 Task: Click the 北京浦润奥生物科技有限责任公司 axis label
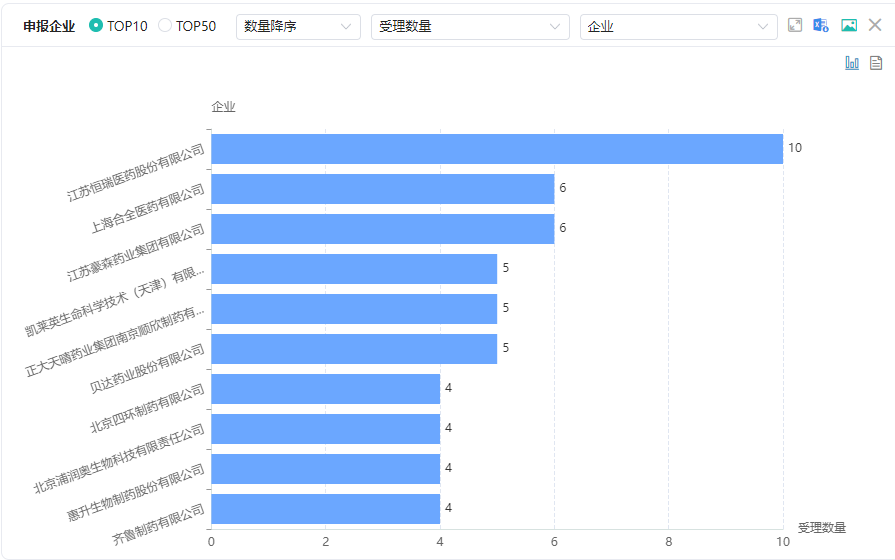[119, 458]
